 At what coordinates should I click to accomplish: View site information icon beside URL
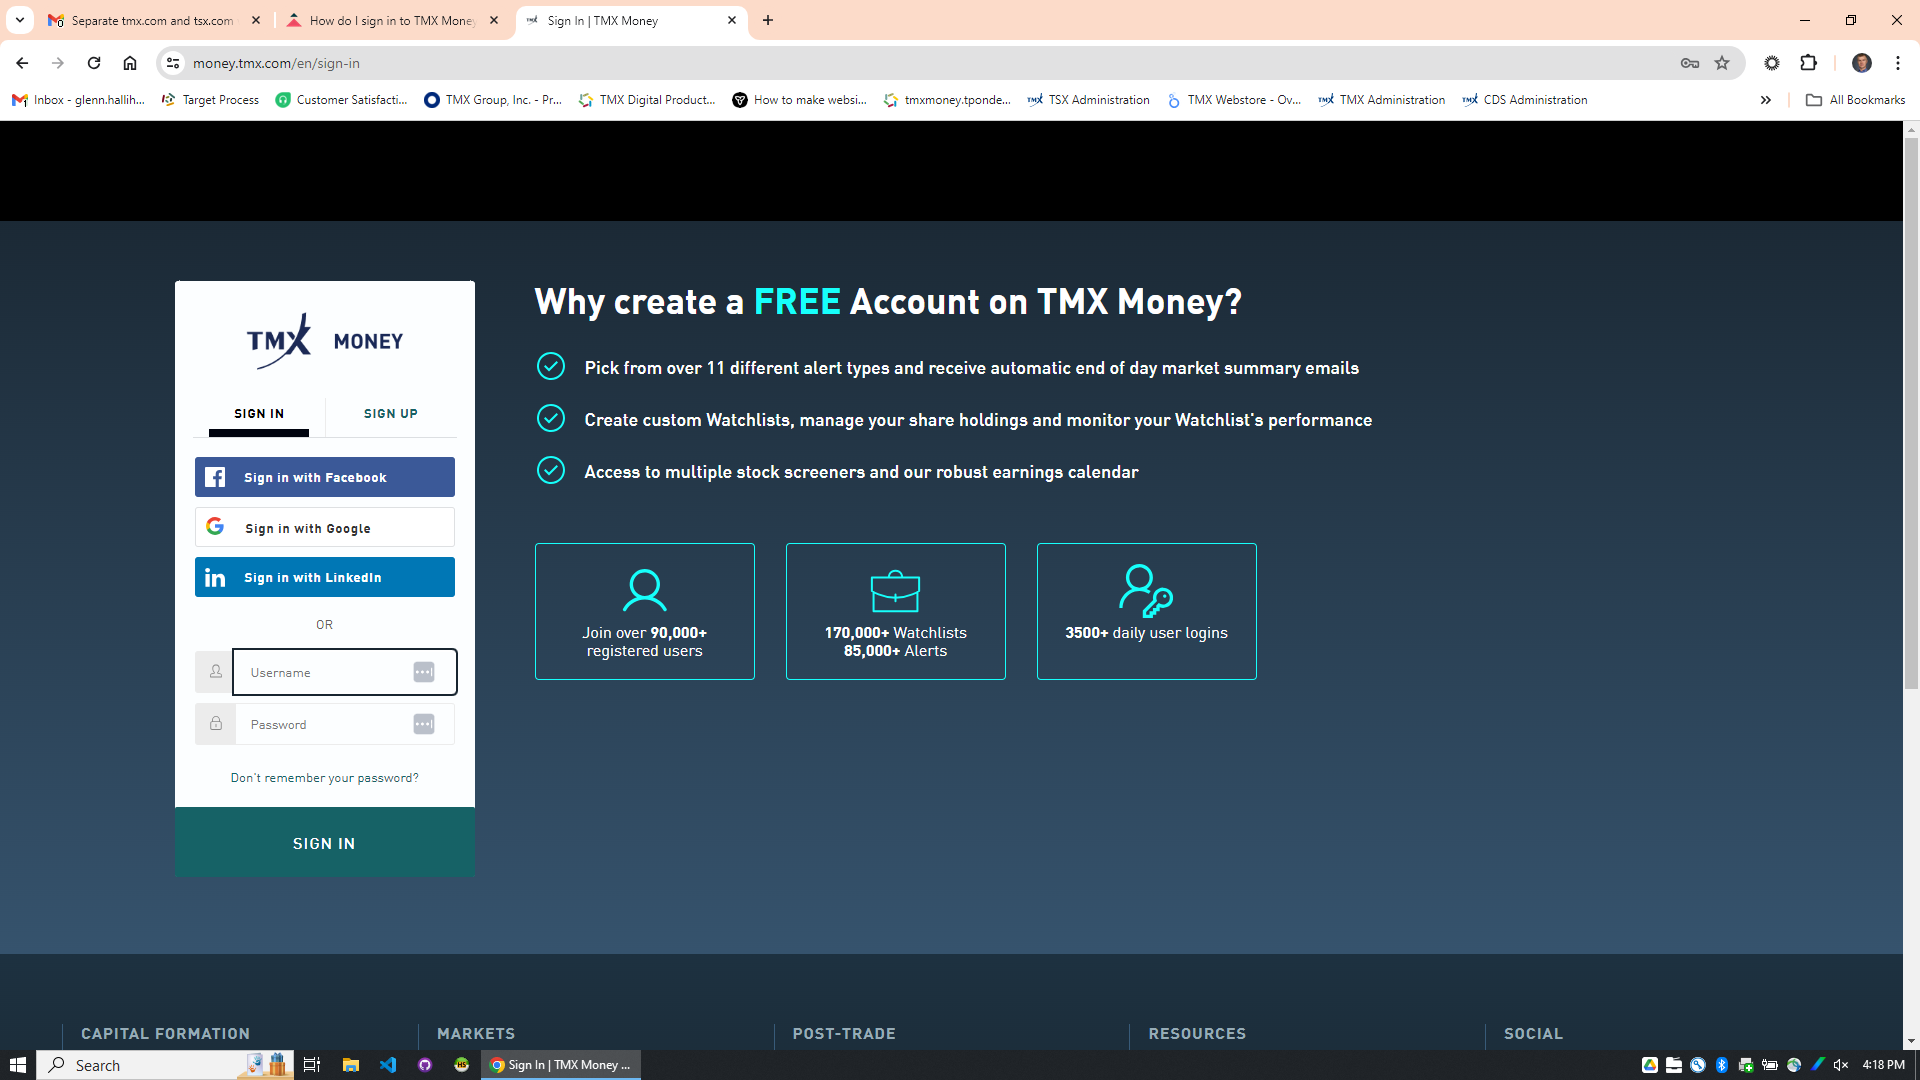173,63
